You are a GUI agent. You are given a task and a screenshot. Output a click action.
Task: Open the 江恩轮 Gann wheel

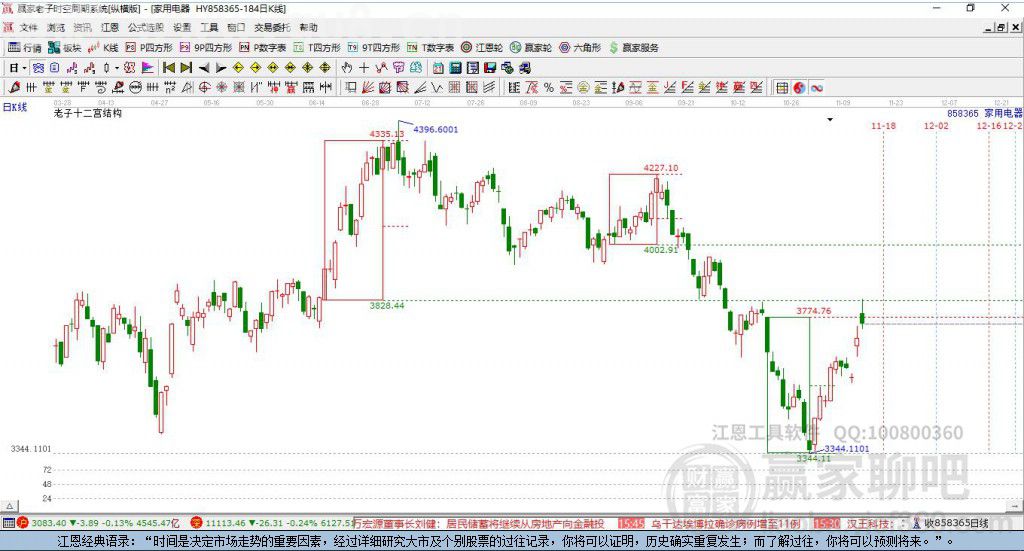(x=482, y=48)
